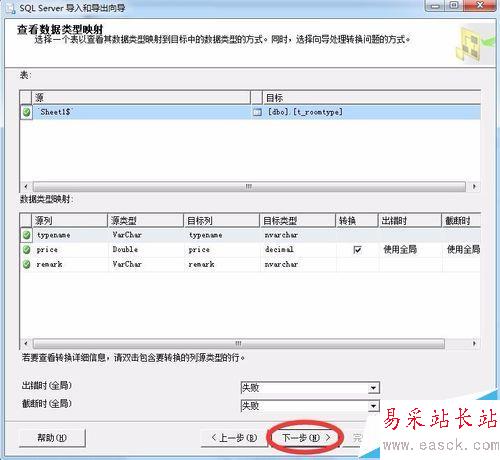500x460 pixels.
Task: Click the 源 column header in the tables list
Action: pyautogui.click(x=141, y=97)
